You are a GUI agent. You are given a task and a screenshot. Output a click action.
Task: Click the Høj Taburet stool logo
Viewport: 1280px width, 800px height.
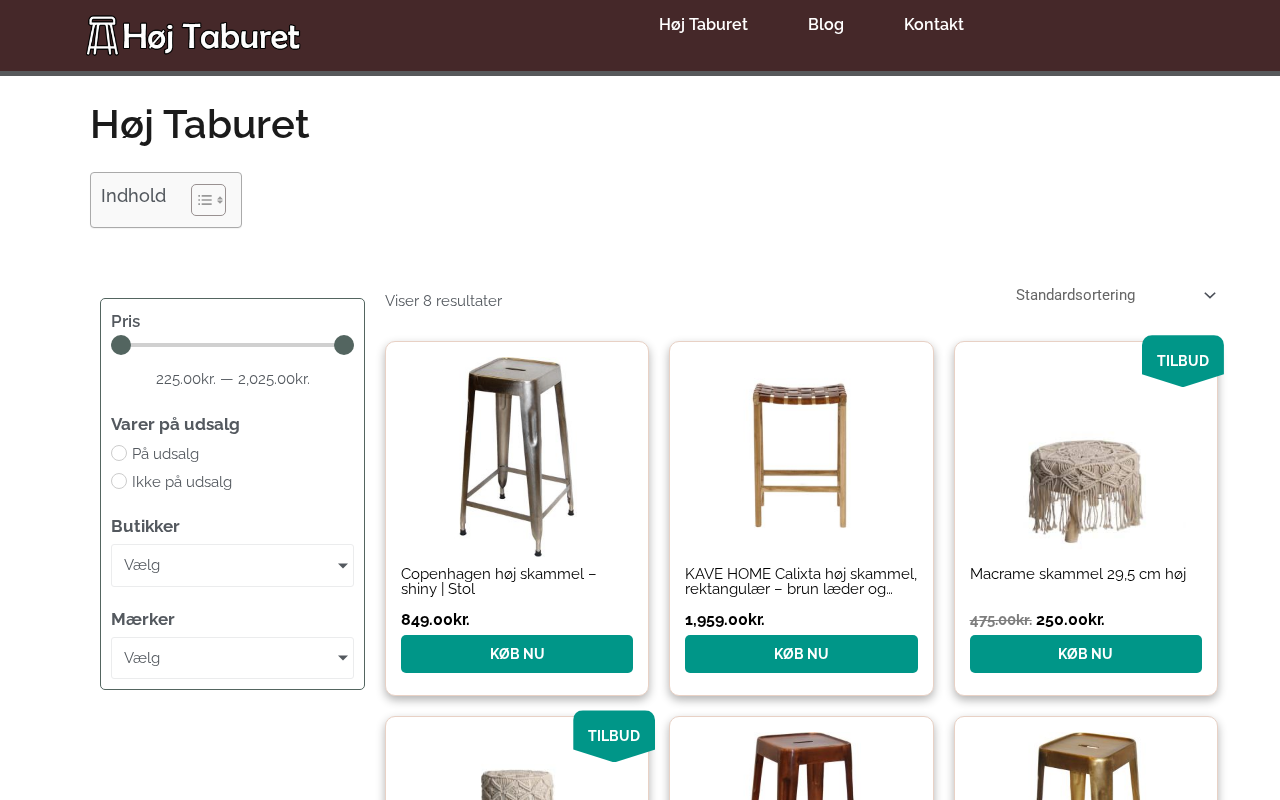[x=193, y=36]
